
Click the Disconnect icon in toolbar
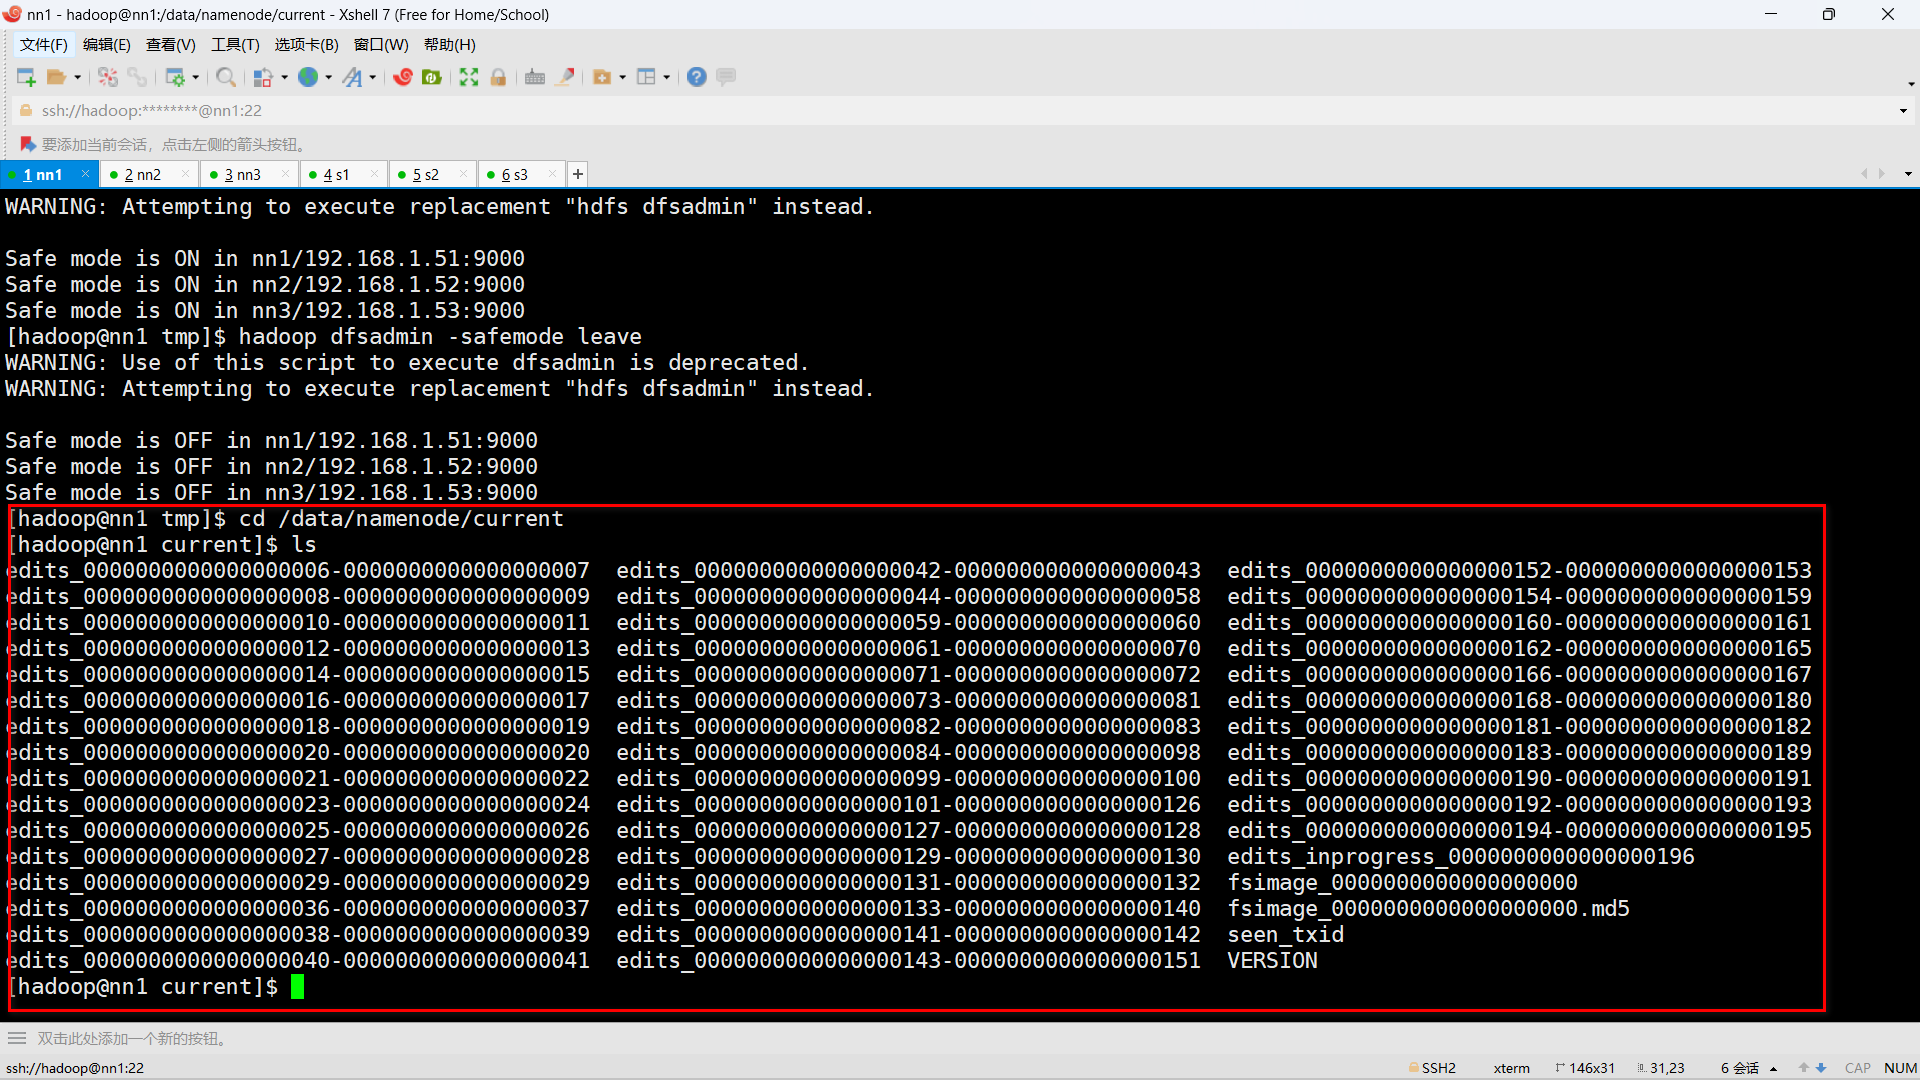click(x=108, y=77)
